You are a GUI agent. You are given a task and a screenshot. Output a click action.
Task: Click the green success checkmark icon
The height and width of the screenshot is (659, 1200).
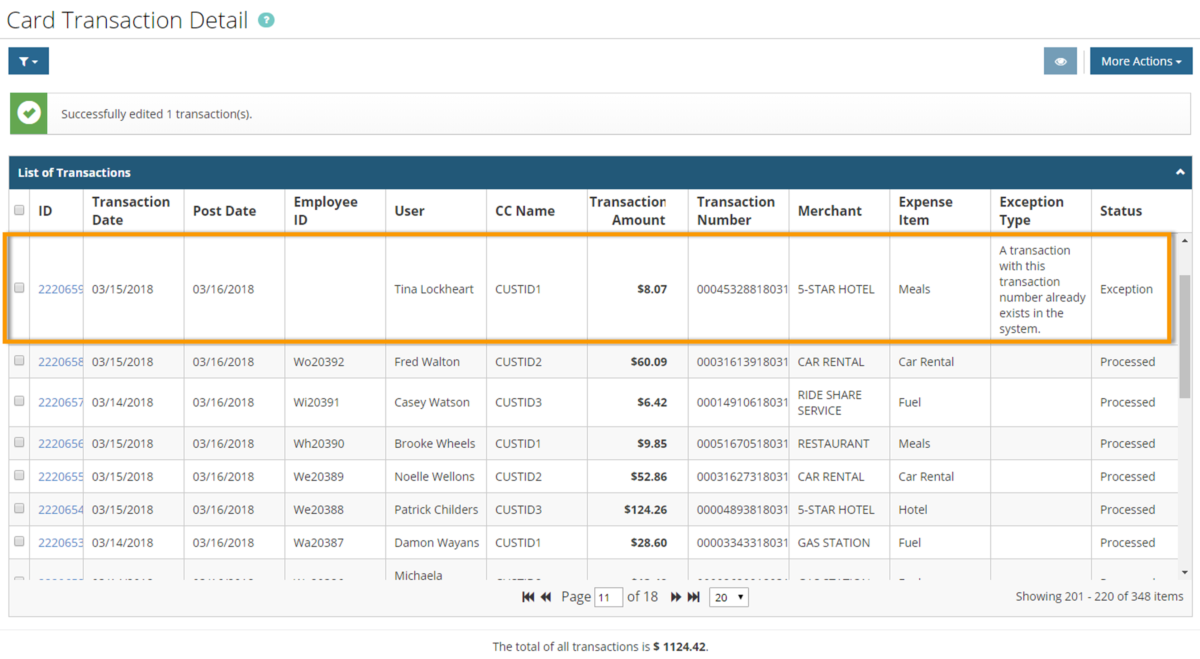(x=28, y=113)
